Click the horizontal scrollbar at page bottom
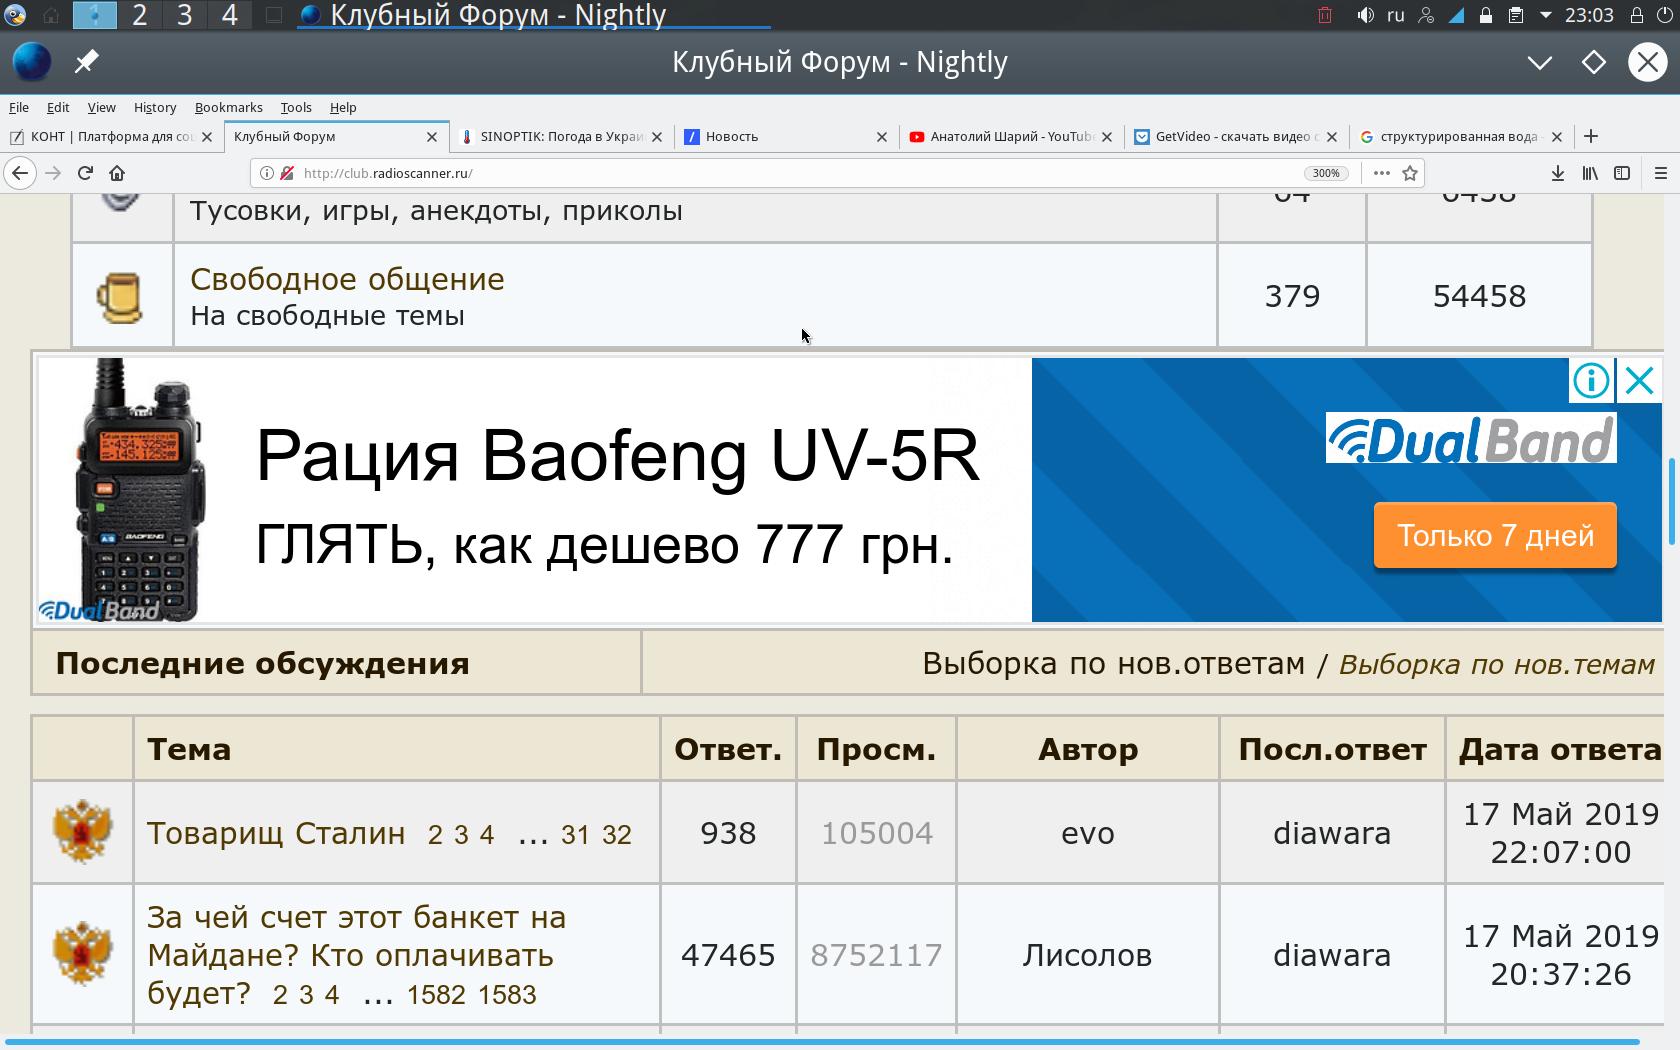This screenshot has width=1680, height=1050. tap(820, 1042)
